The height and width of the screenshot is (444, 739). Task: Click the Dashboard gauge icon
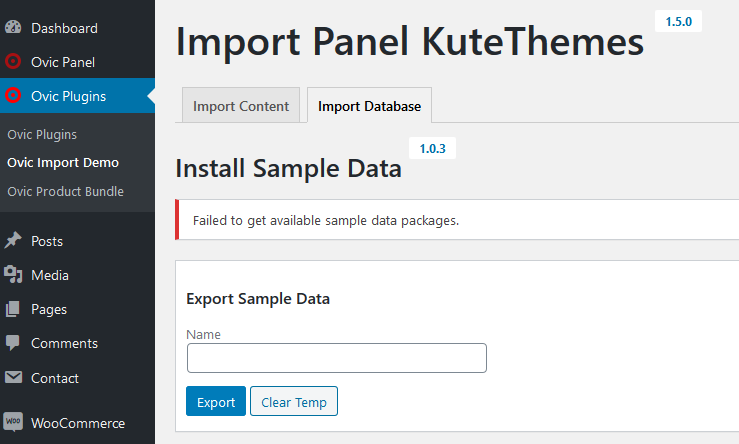(13, 27)
